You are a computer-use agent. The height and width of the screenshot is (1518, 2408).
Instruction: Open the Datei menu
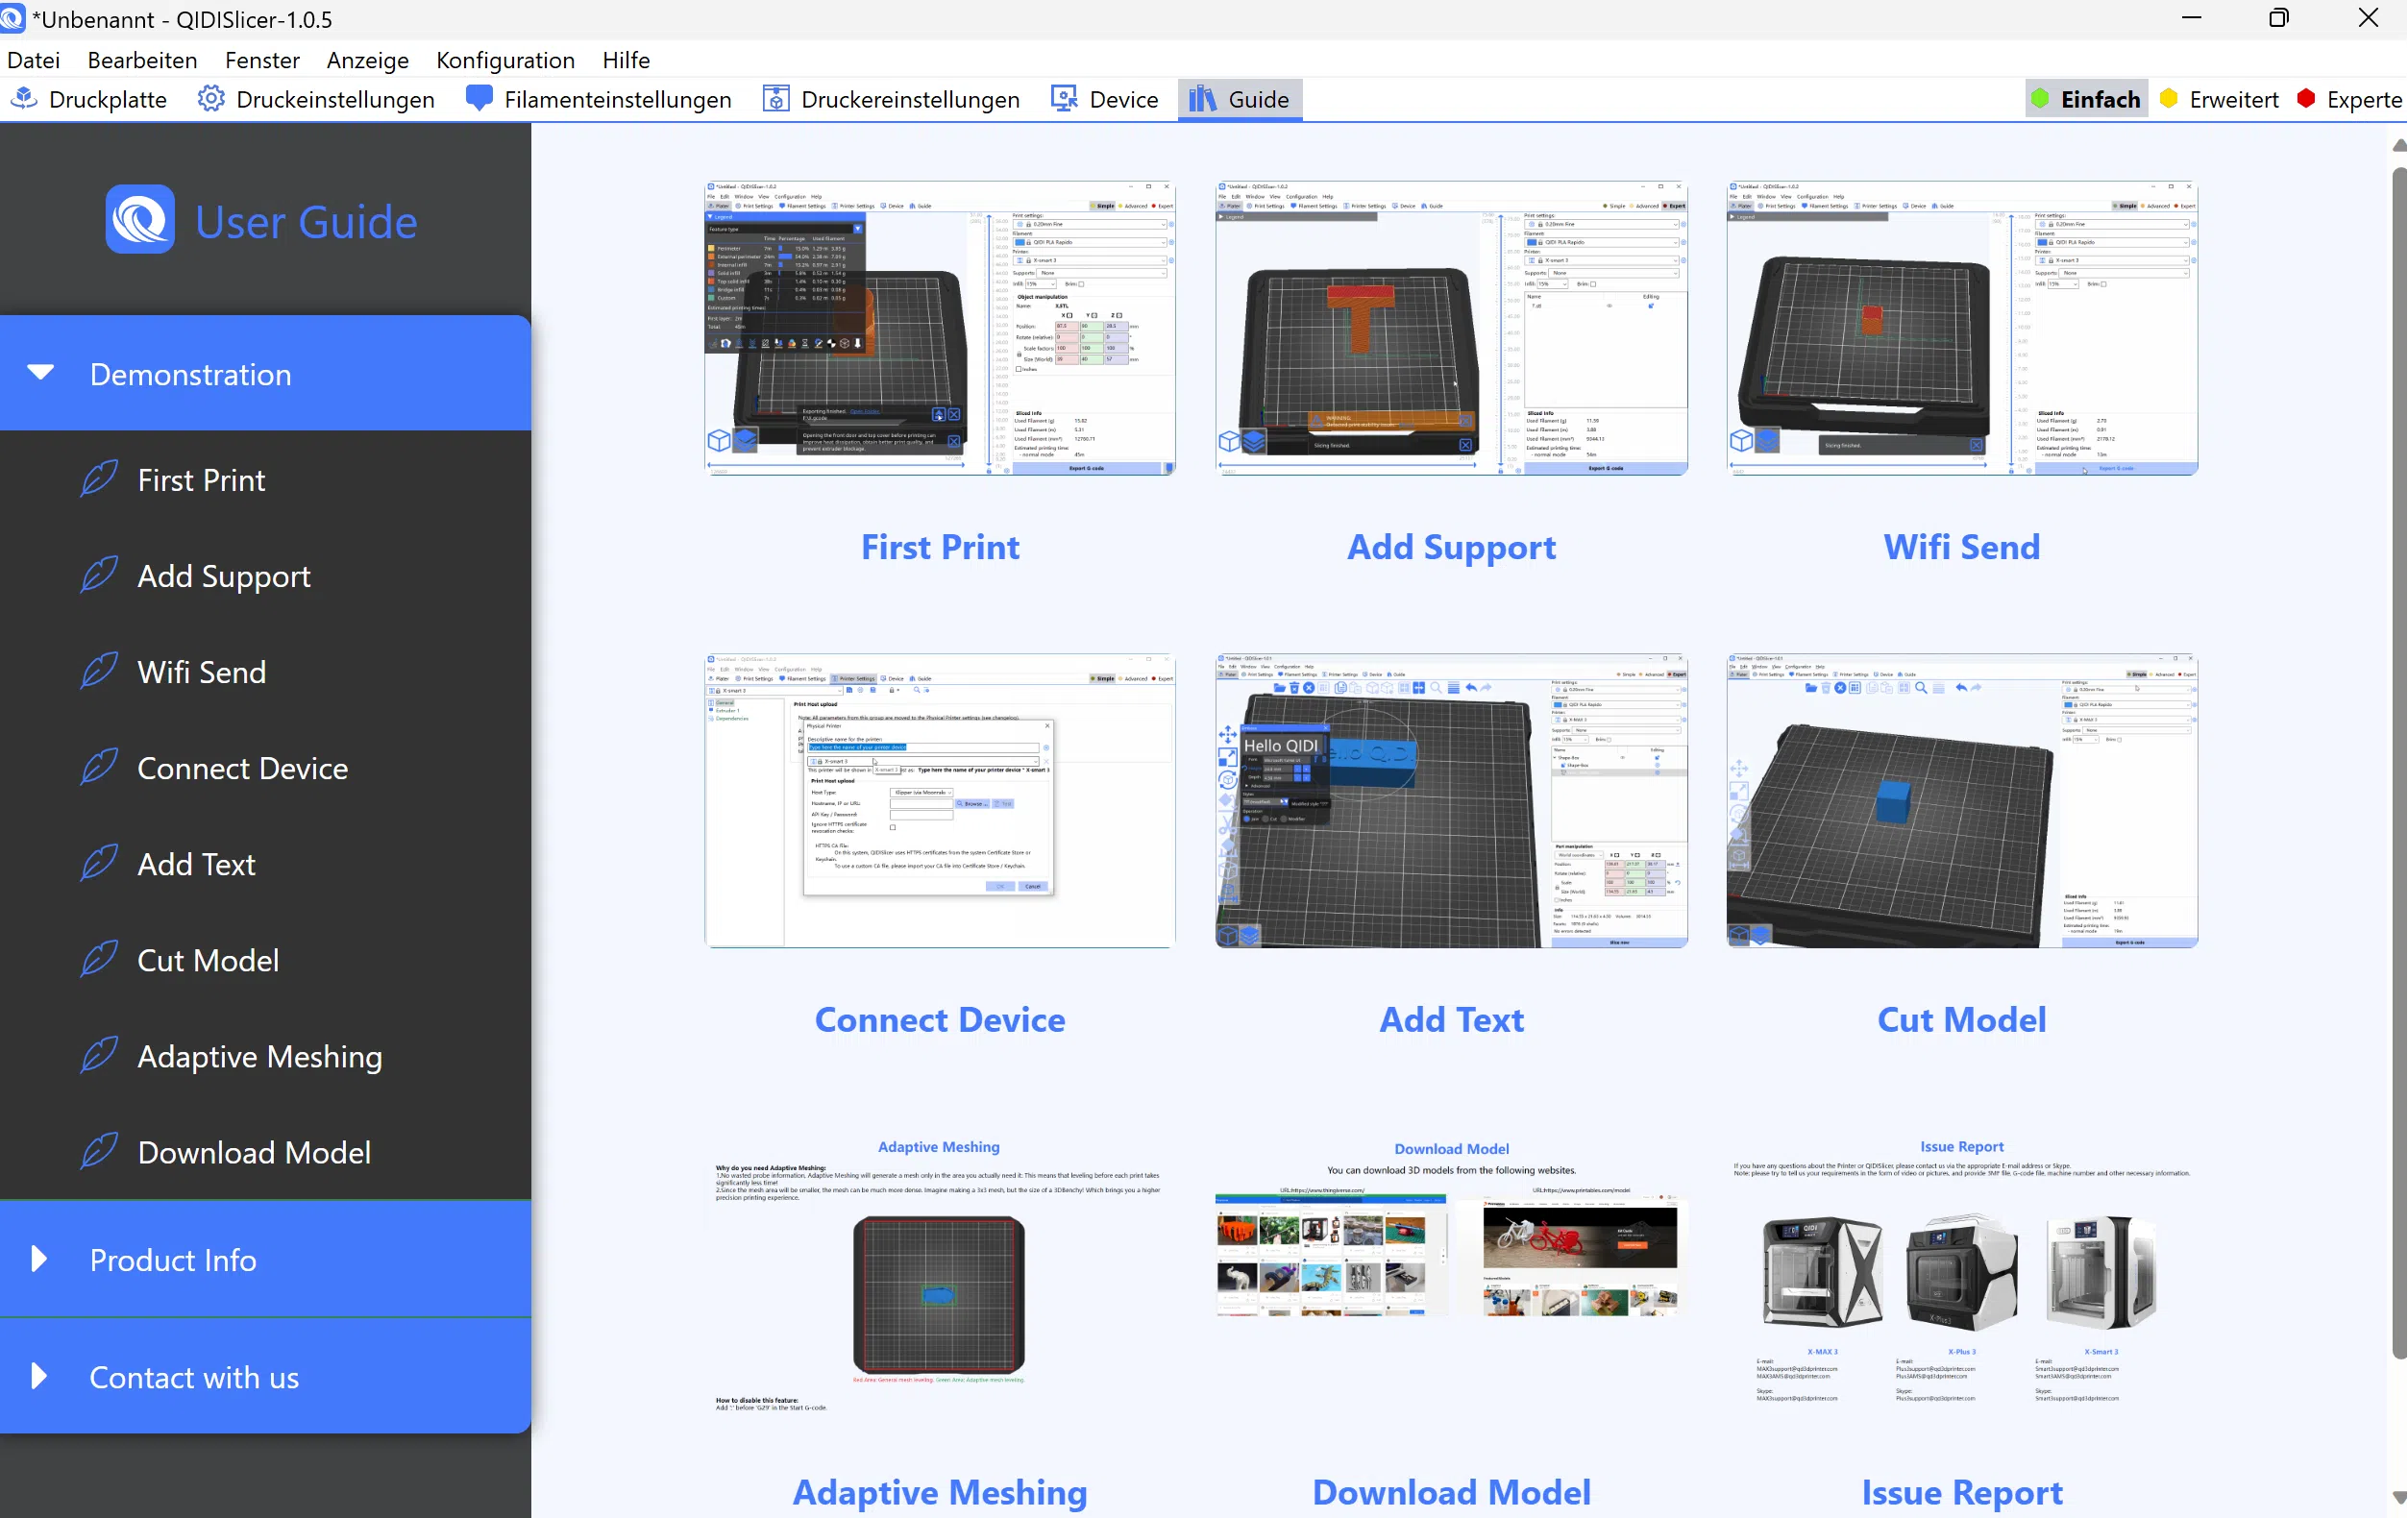coord(34,60)
